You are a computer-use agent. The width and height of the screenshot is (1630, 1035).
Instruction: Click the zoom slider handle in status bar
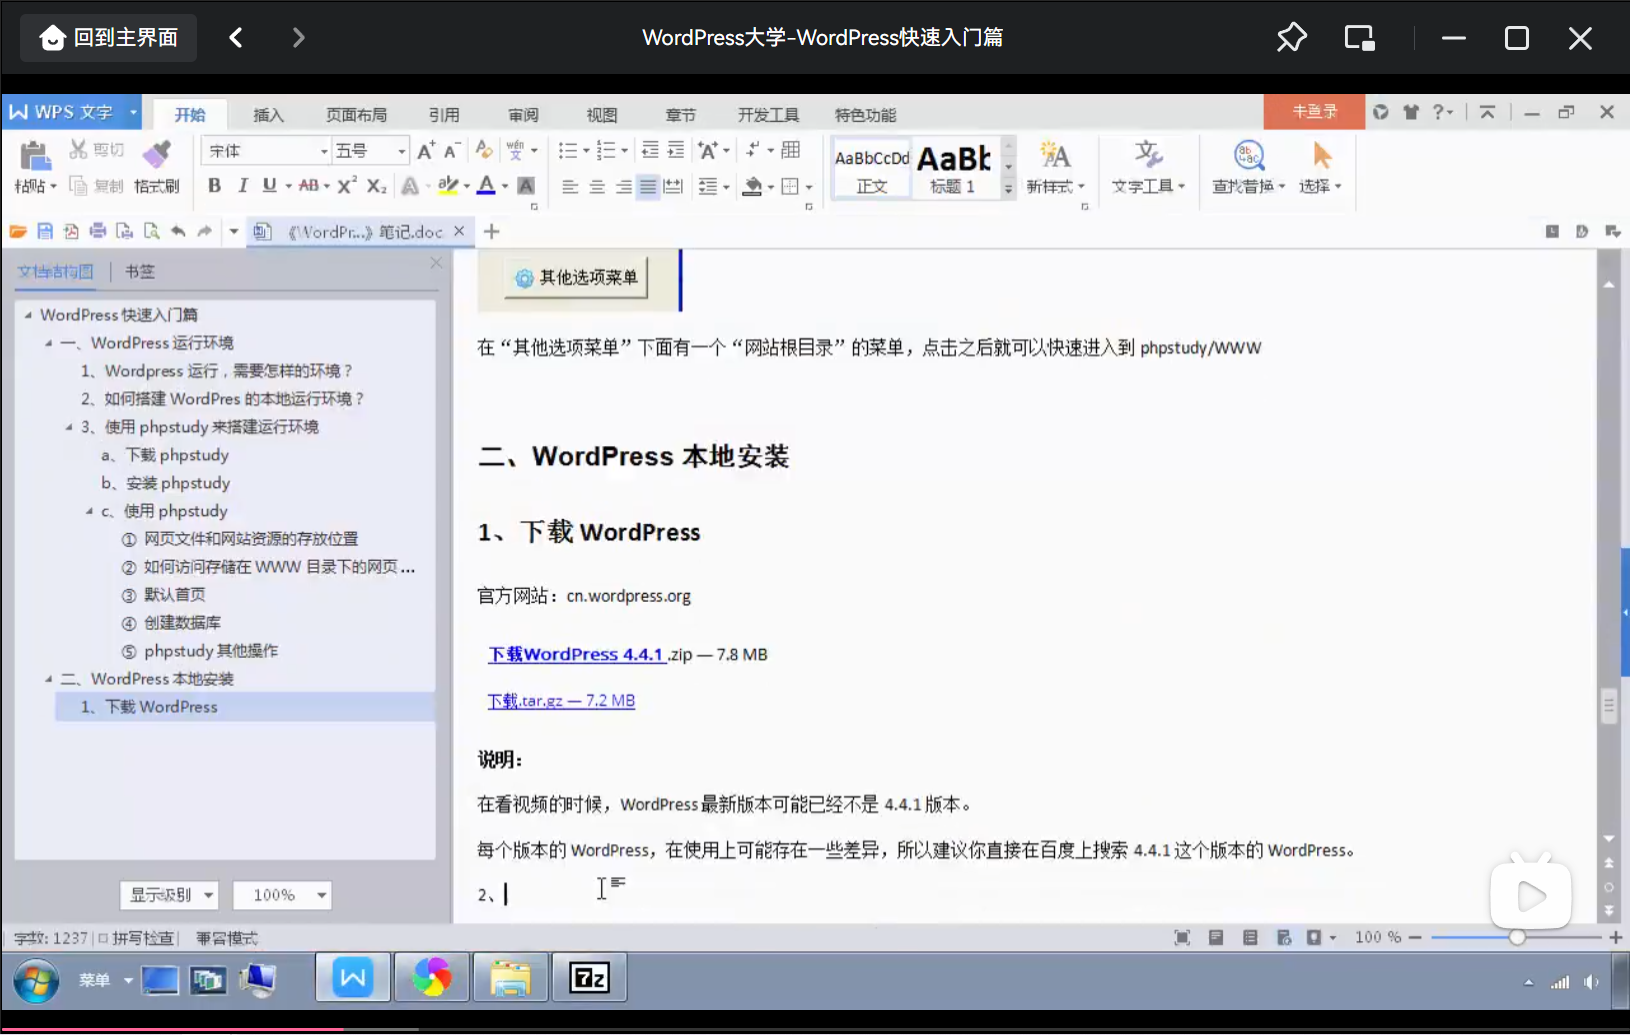click(x=1517, y=937)
